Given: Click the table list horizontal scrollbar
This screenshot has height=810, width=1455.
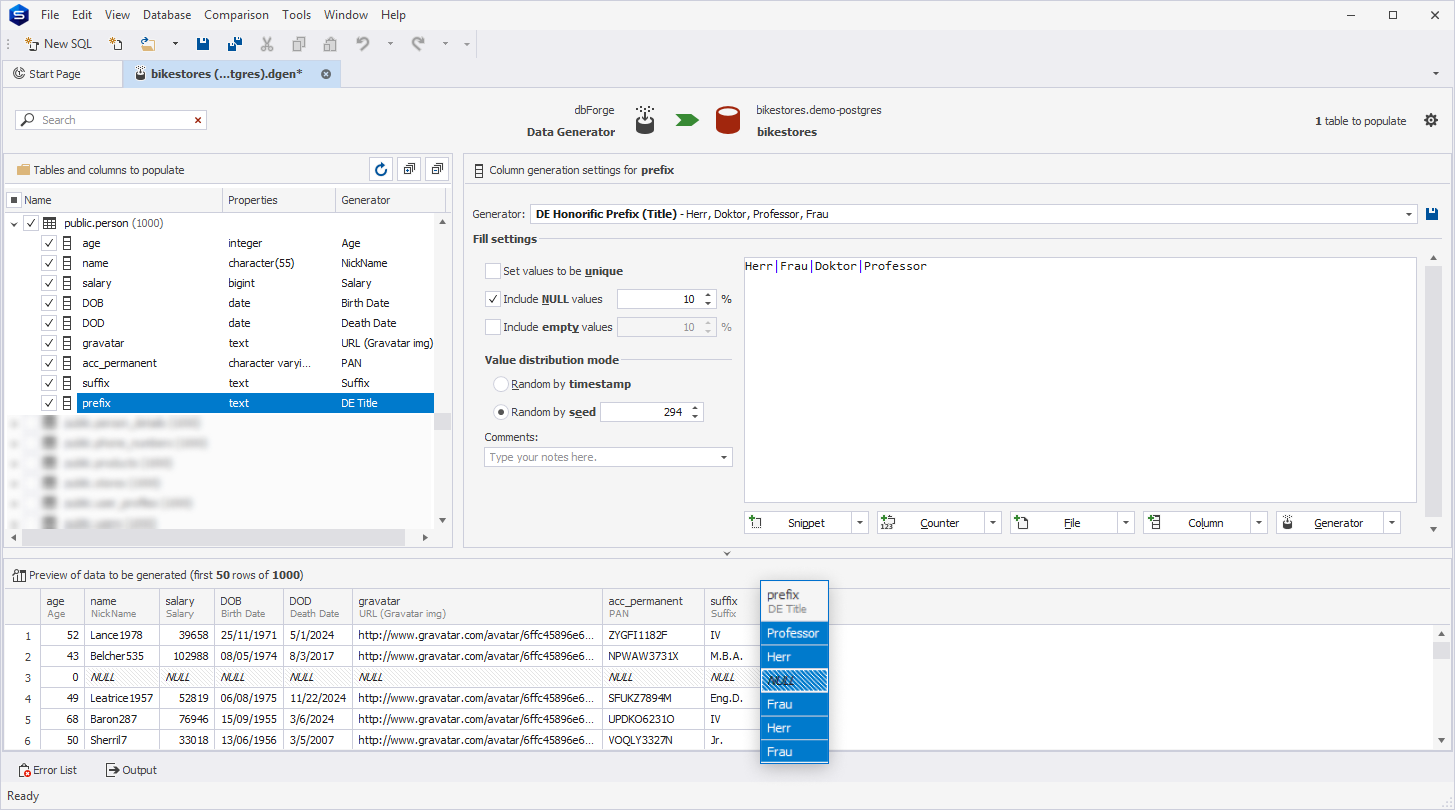Looking at the screenshot, I should tap(212, 537).
